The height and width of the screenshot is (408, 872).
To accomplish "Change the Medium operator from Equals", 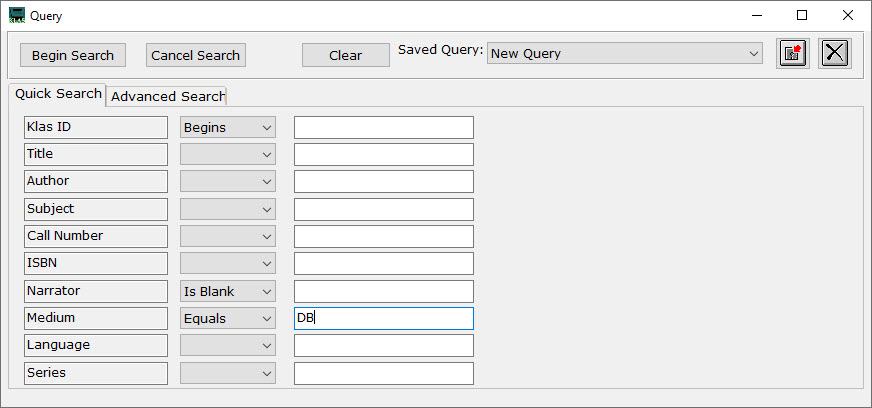I will coord(228,318).
